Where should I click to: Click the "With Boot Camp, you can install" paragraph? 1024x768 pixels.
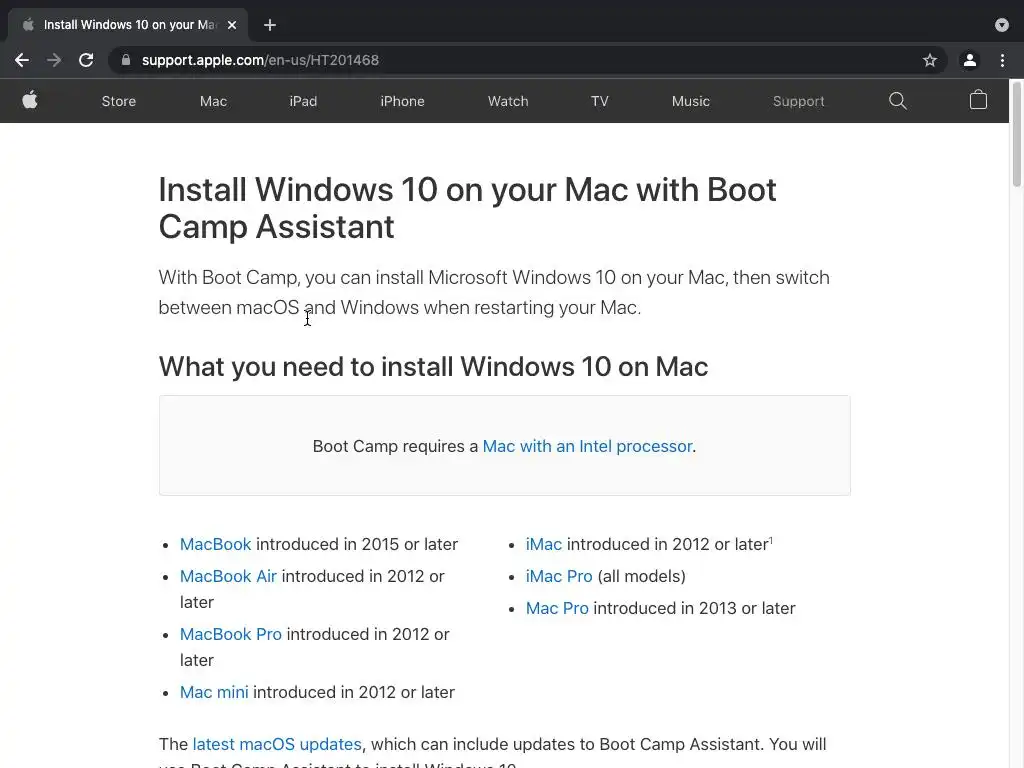[494, 292]
